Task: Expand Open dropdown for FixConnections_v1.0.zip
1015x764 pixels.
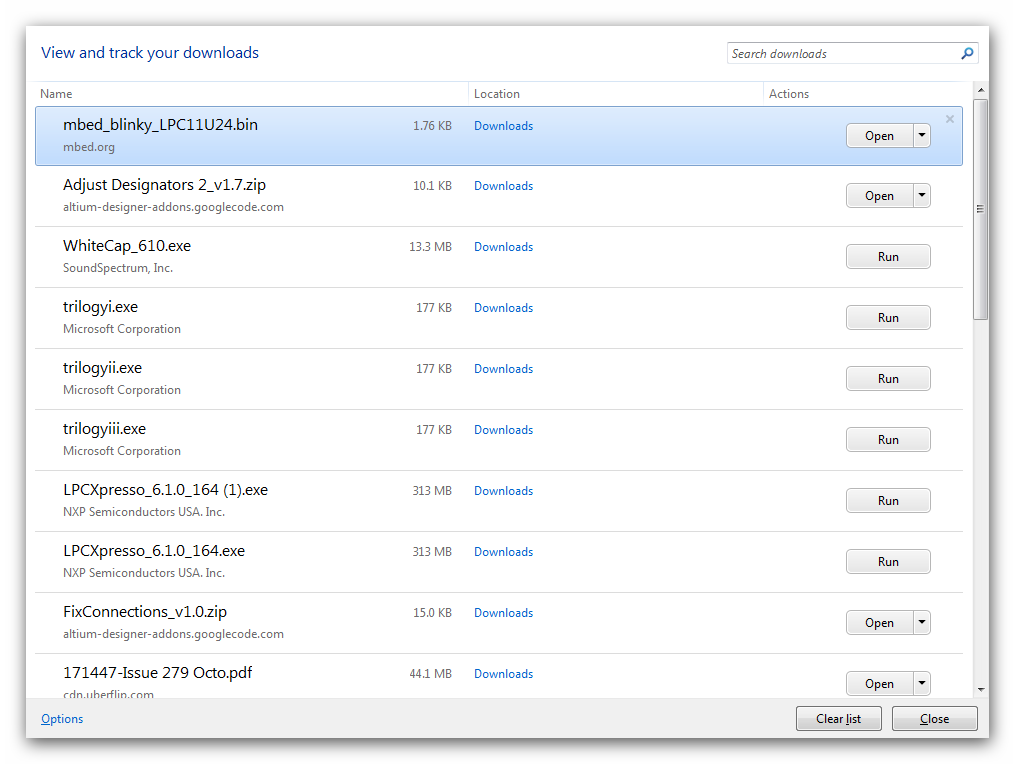Action: [922, 623]
